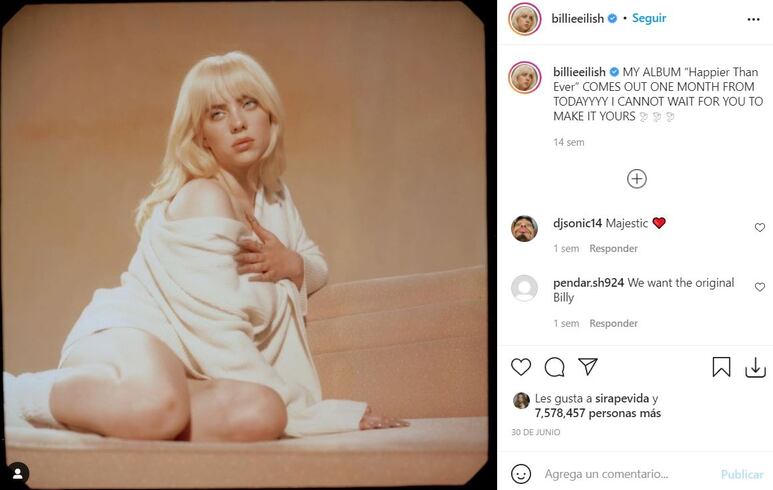The height and width of the screenshot is (490, 773).
Task: Show tagged people icon on photo
Action: [x=18, y=474]
